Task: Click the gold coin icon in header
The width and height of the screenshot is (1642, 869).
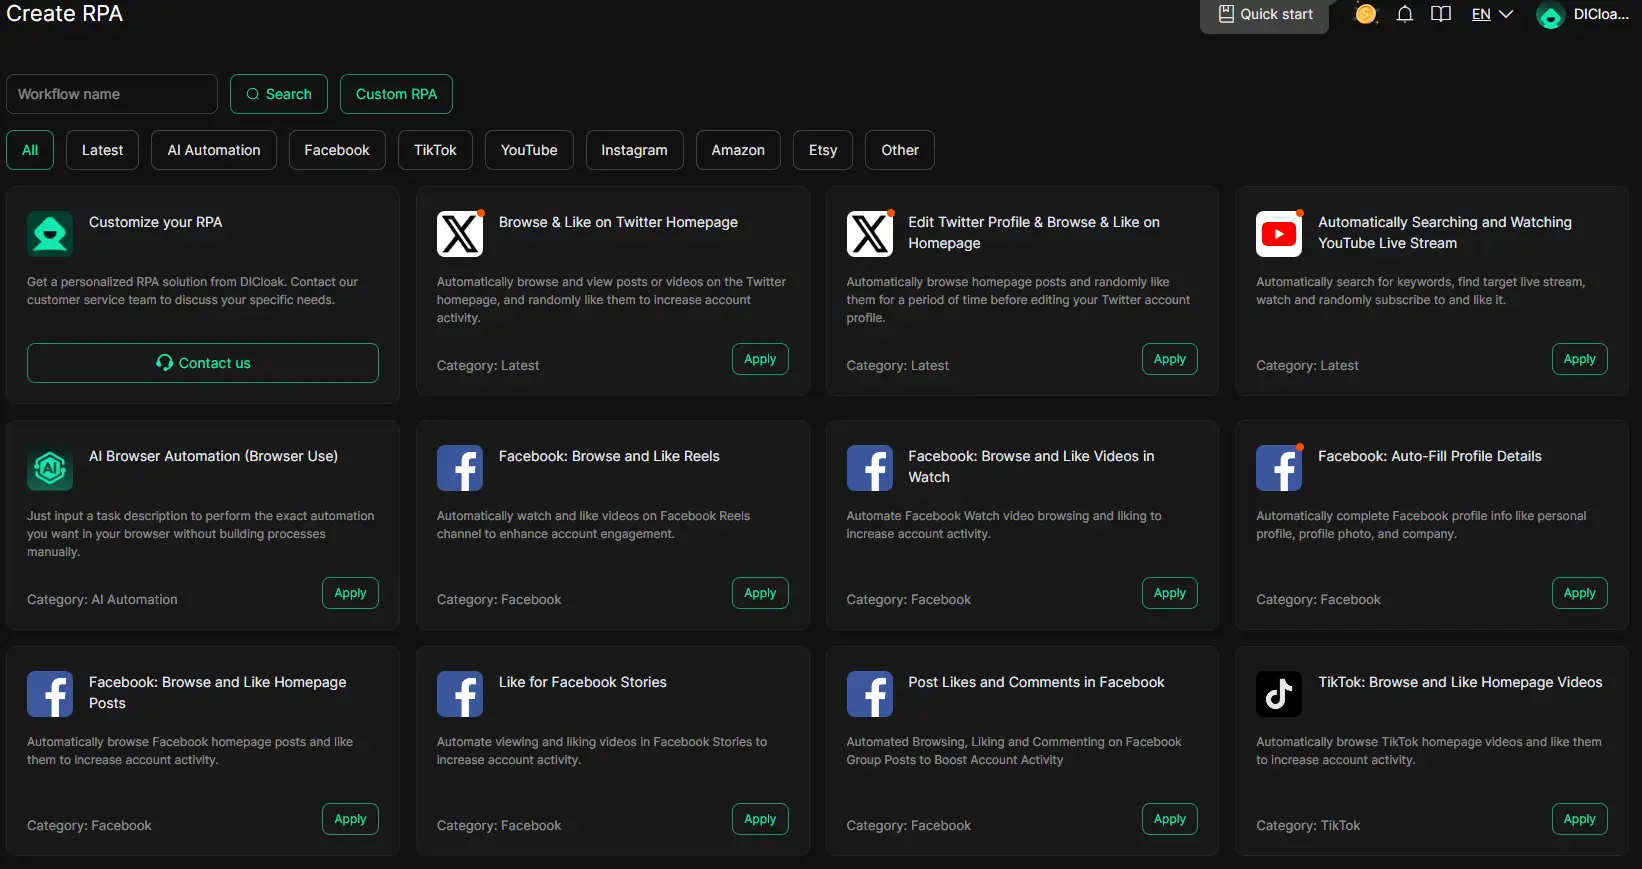Action: pyautogui.click(x=1365, y=14)
